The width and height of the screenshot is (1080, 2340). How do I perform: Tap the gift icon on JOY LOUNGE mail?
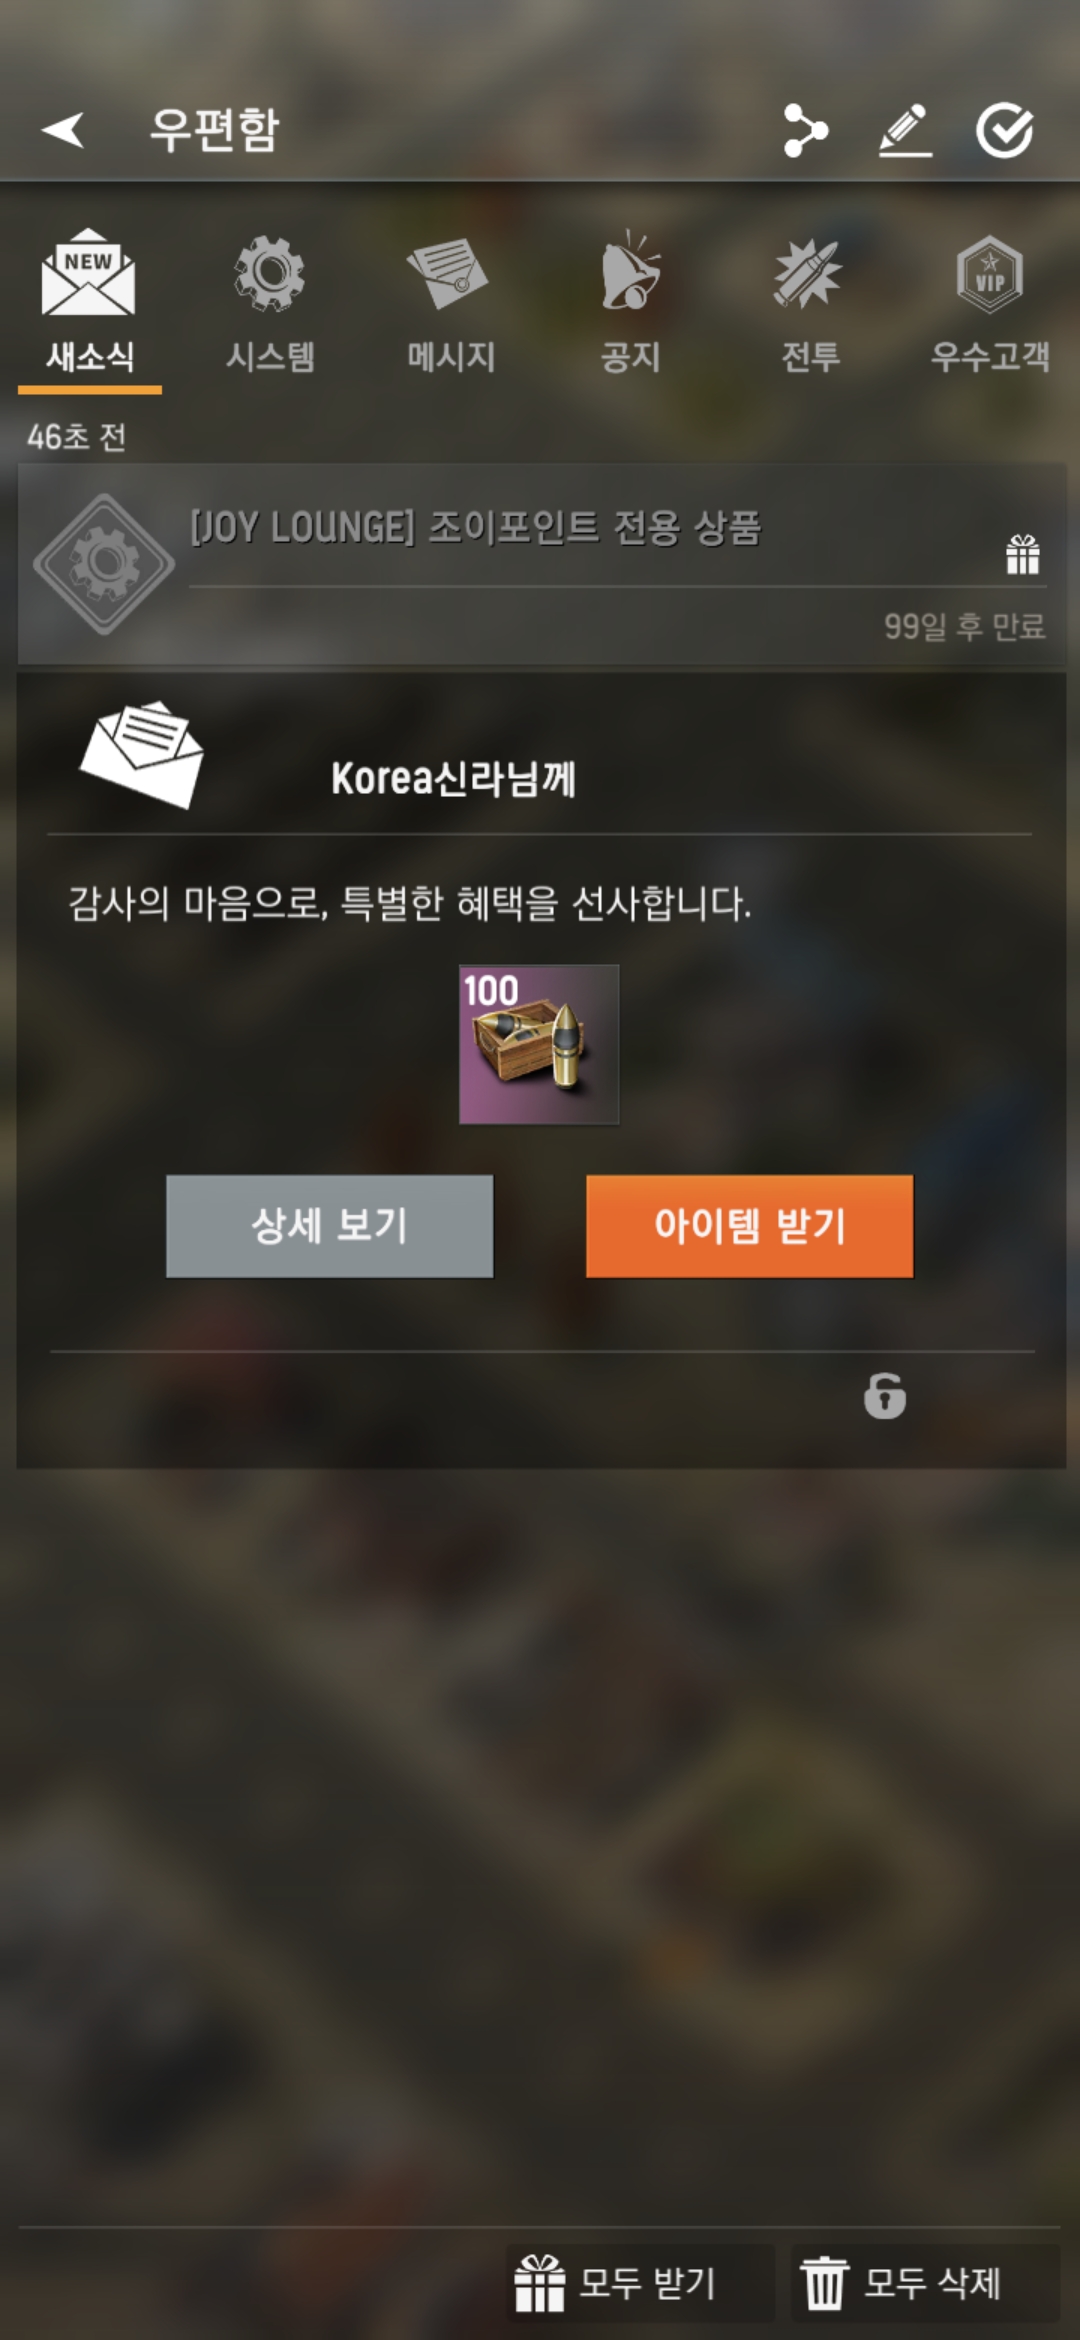[1022, 554]
